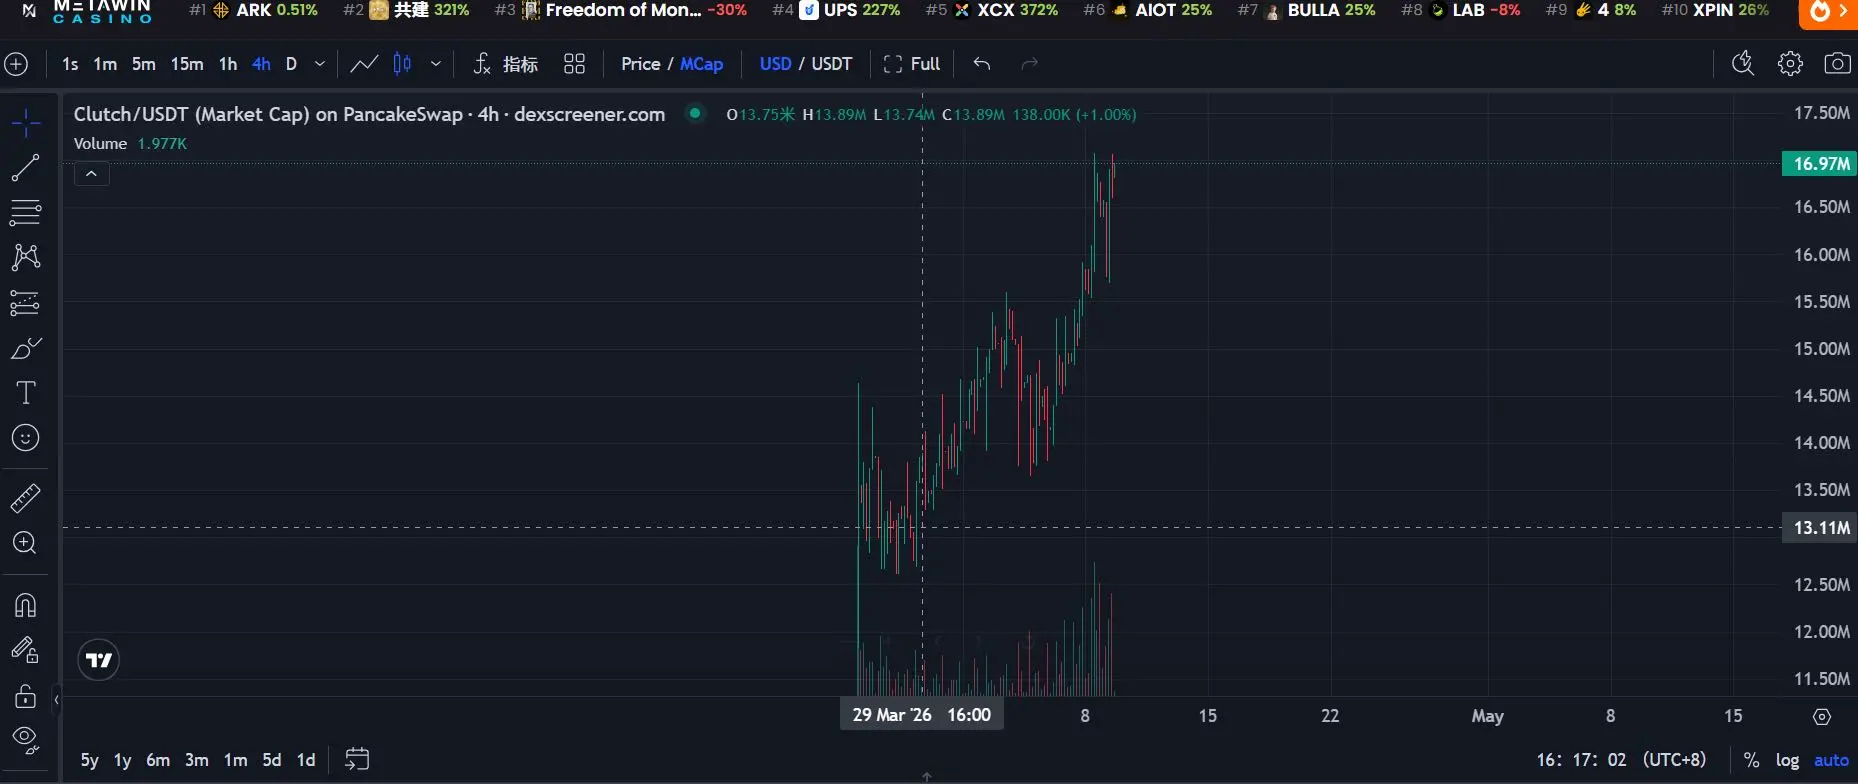The width and height of the screenshot is (1858, 784).
Task: Toggle hide all drawings eye icon
Action: click(x=26, y=740)
